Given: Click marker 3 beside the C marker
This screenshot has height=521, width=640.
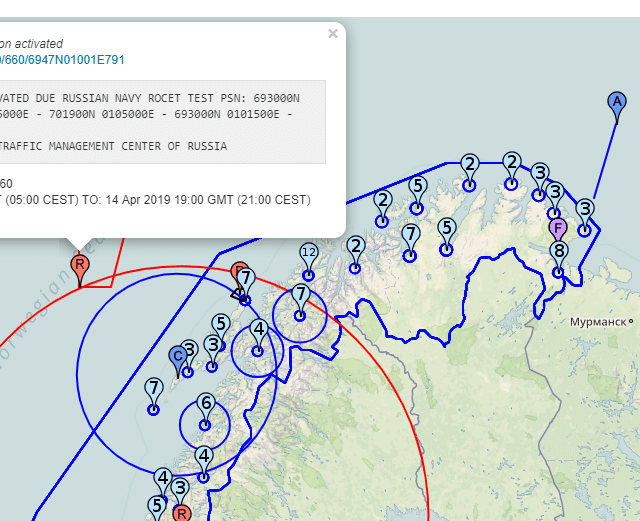Looking at the screenshot, I should (x=188, y=350).
